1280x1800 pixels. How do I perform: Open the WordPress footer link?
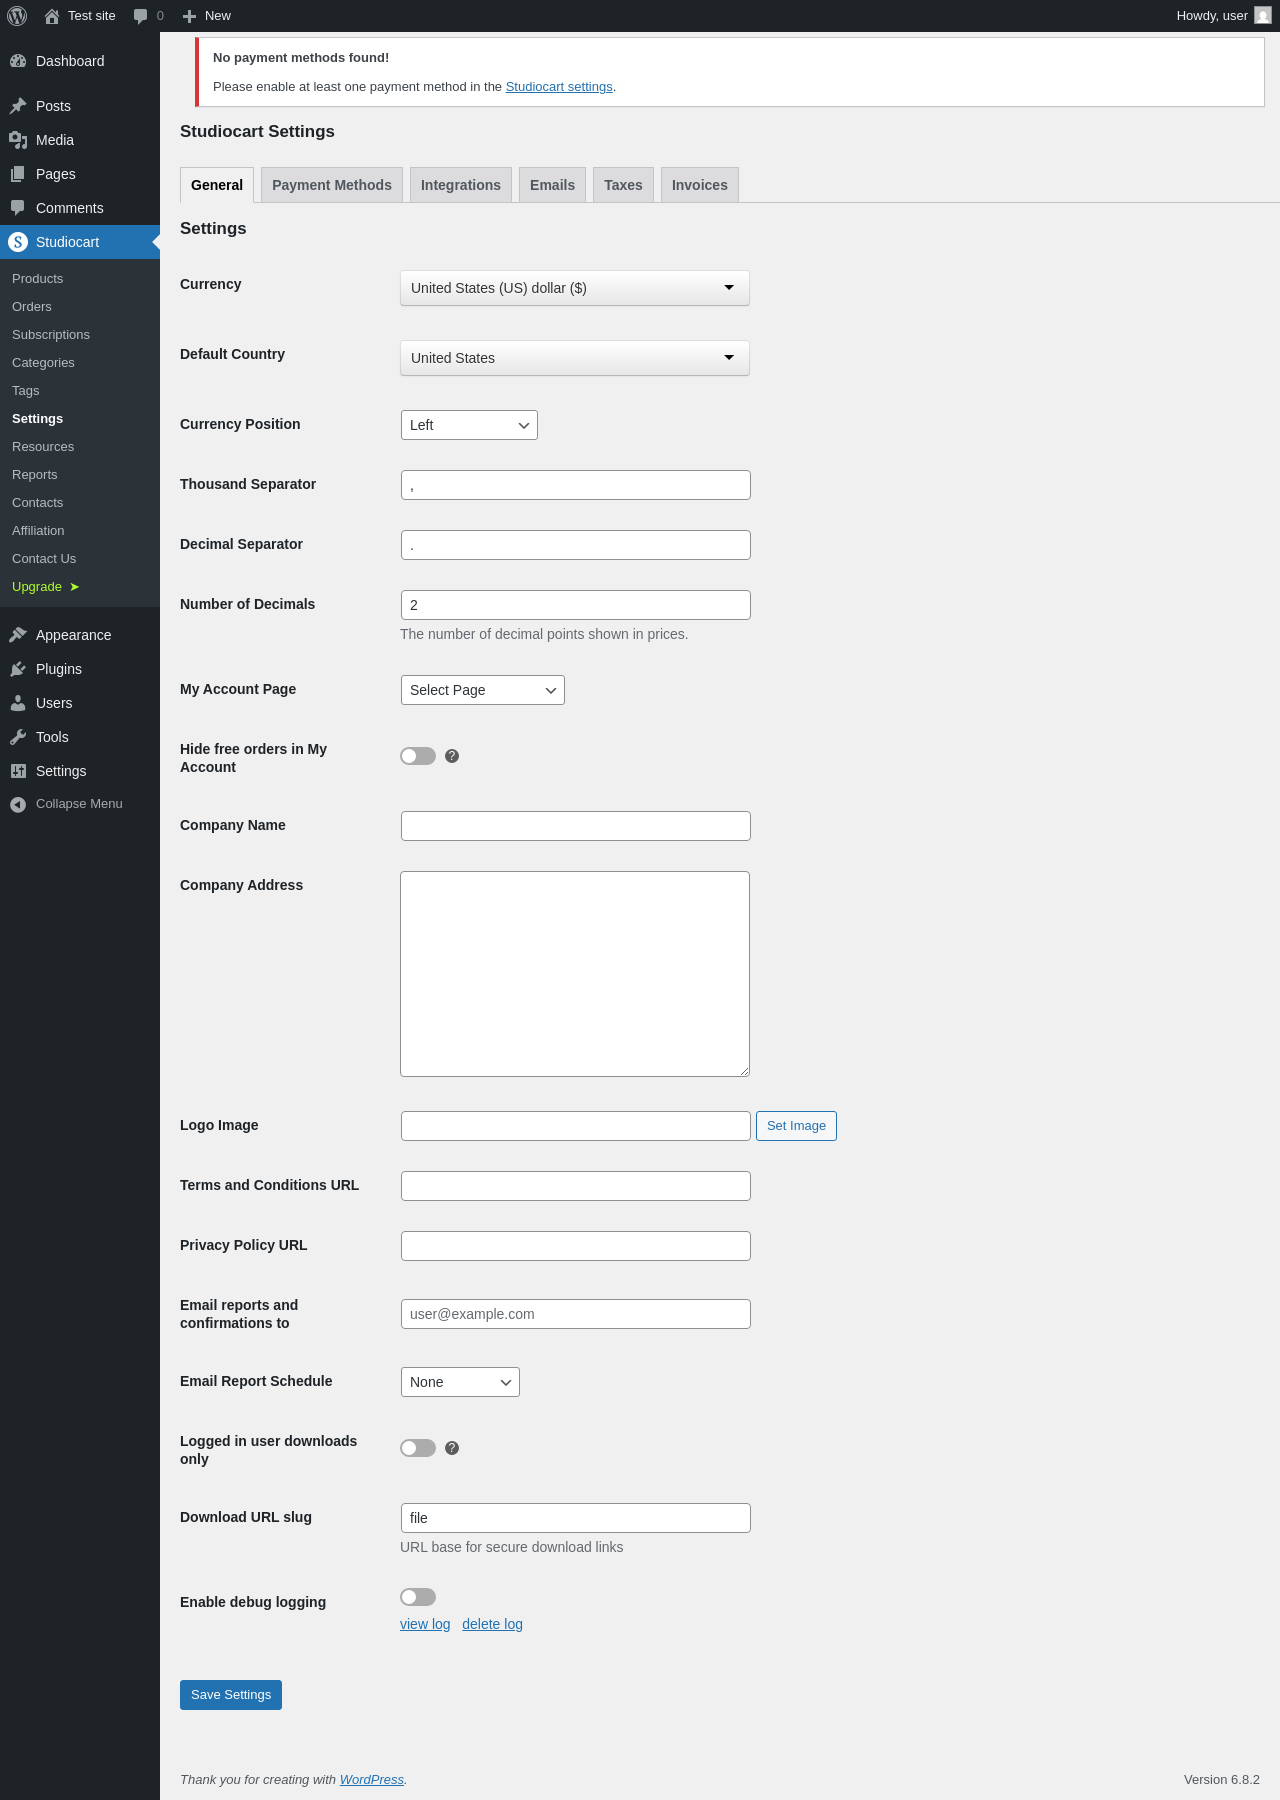coord(372,1780)
